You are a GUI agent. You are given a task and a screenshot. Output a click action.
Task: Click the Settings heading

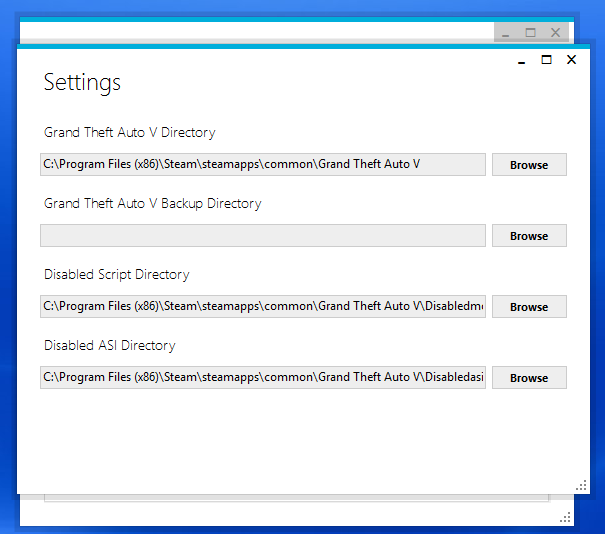[82, 83]
